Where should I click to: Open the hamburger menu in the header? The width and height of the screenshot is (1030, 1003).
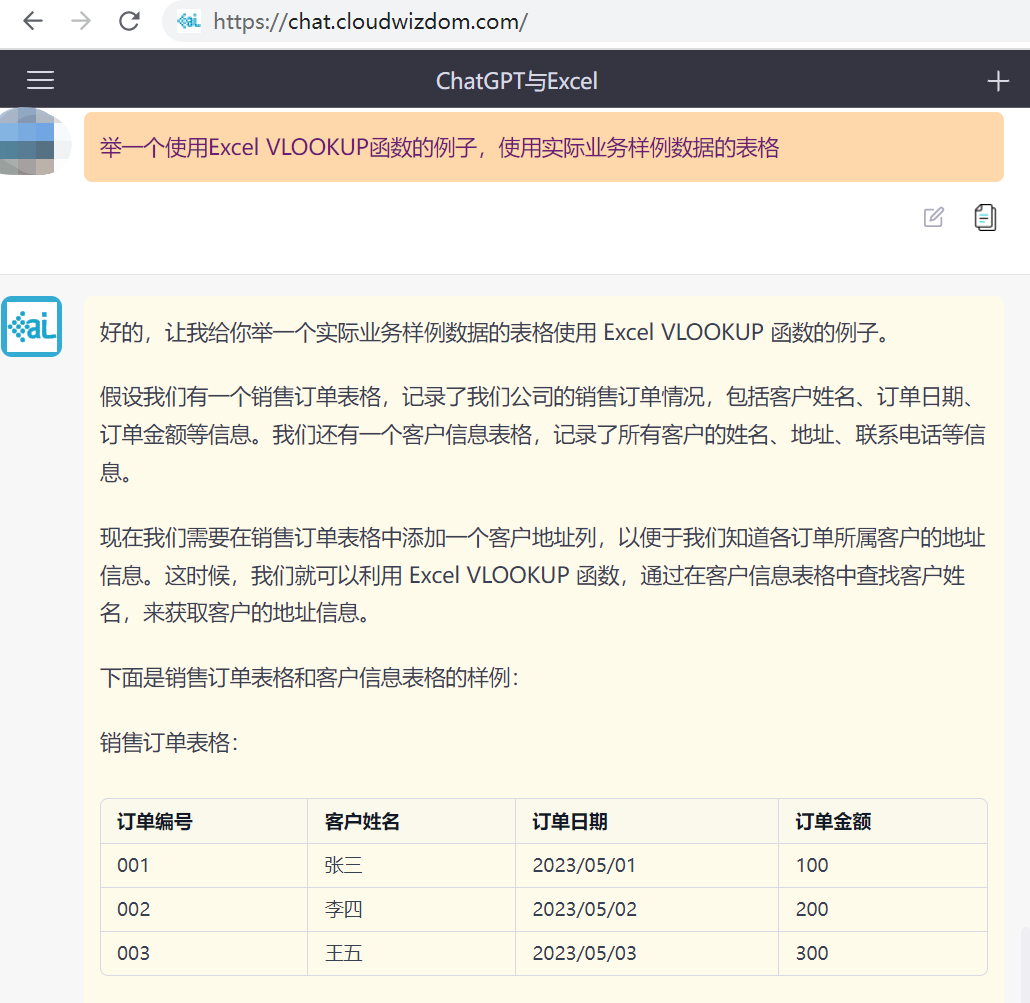pos(40,80)
